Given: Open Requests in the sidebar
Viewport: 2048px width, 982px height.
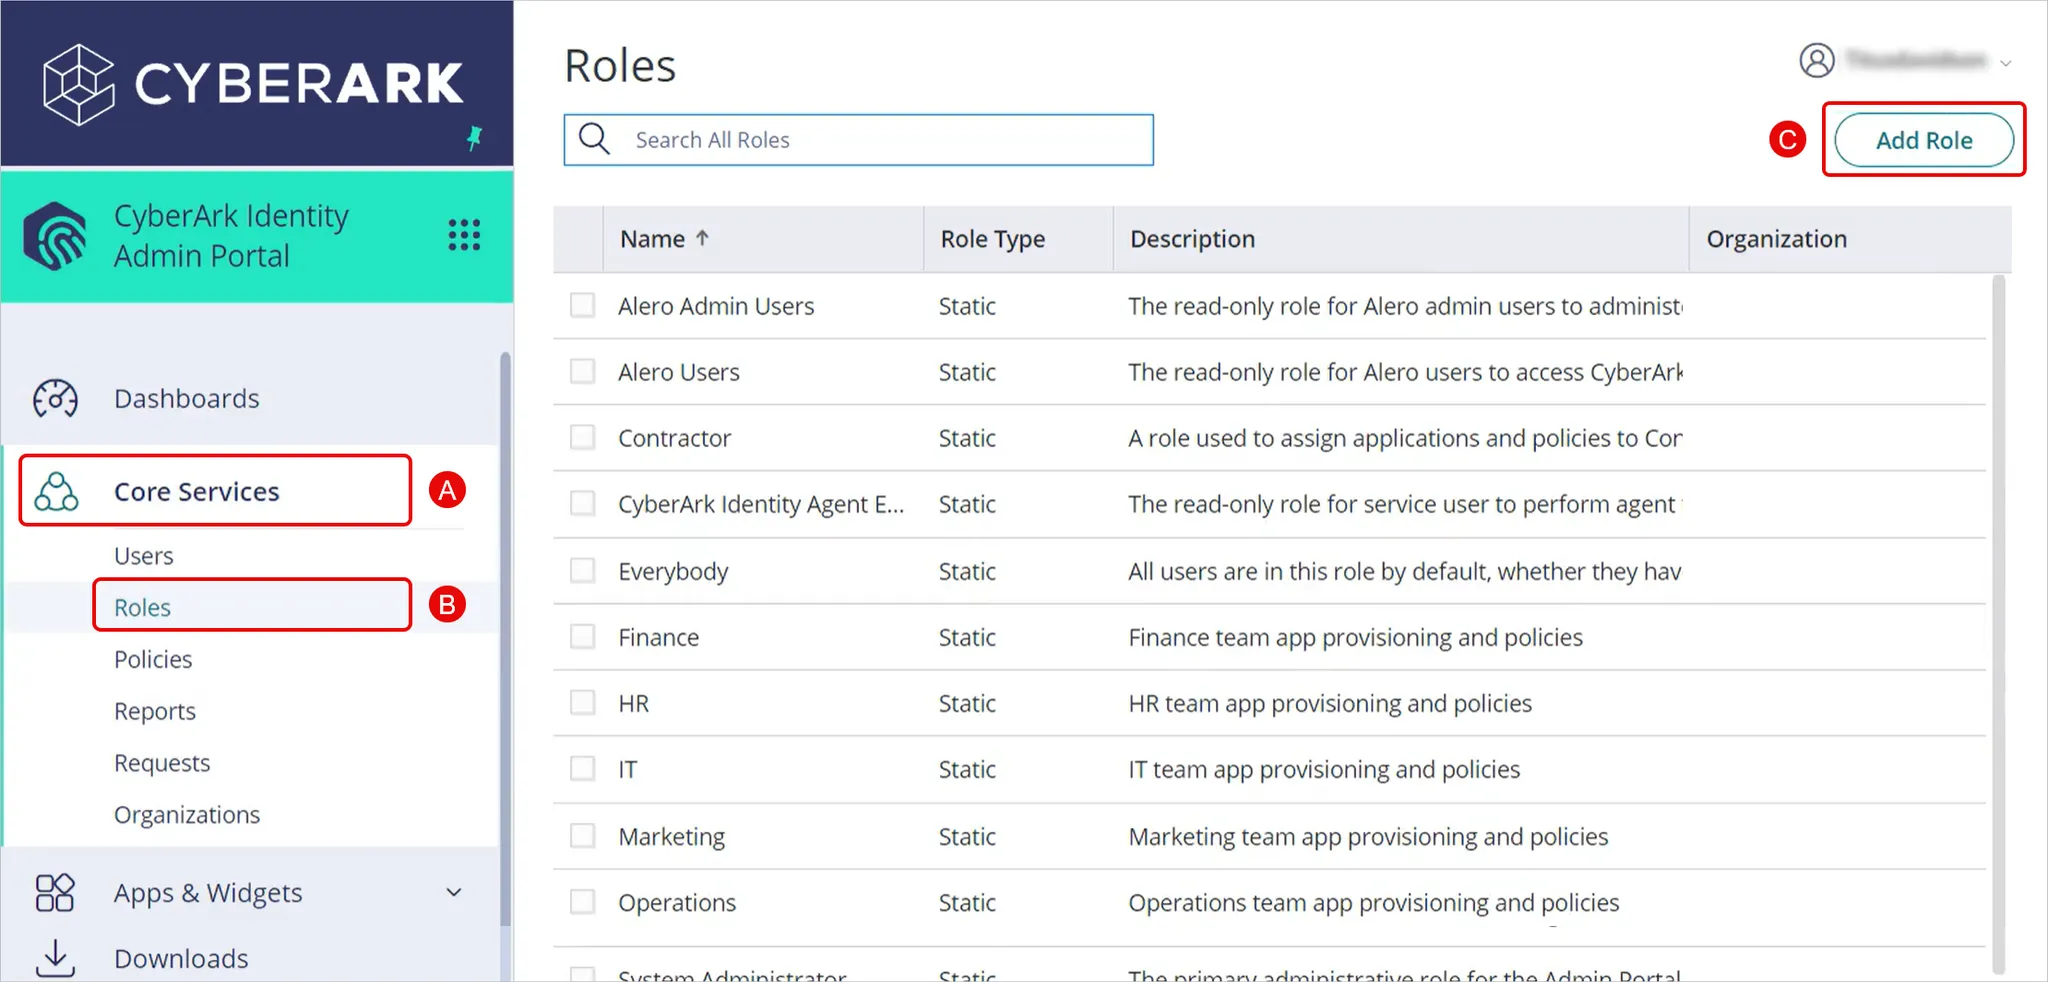Looking at the screenshot, I should coord(161,763).
